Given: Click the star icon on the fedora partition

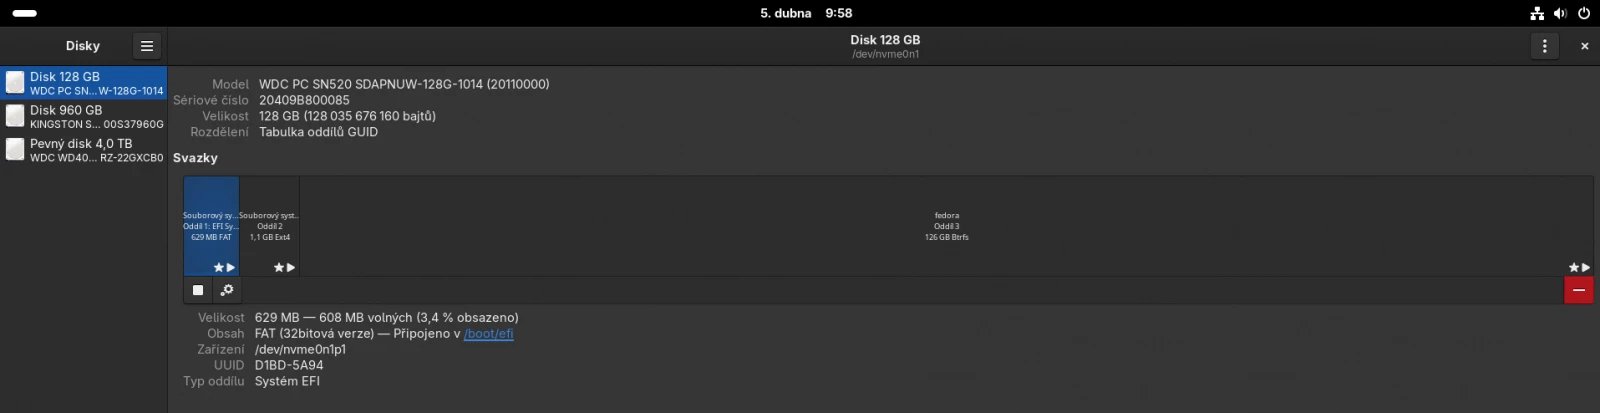Looking at the screenshot, I should pyautogui.click(x=1573, y=268).
